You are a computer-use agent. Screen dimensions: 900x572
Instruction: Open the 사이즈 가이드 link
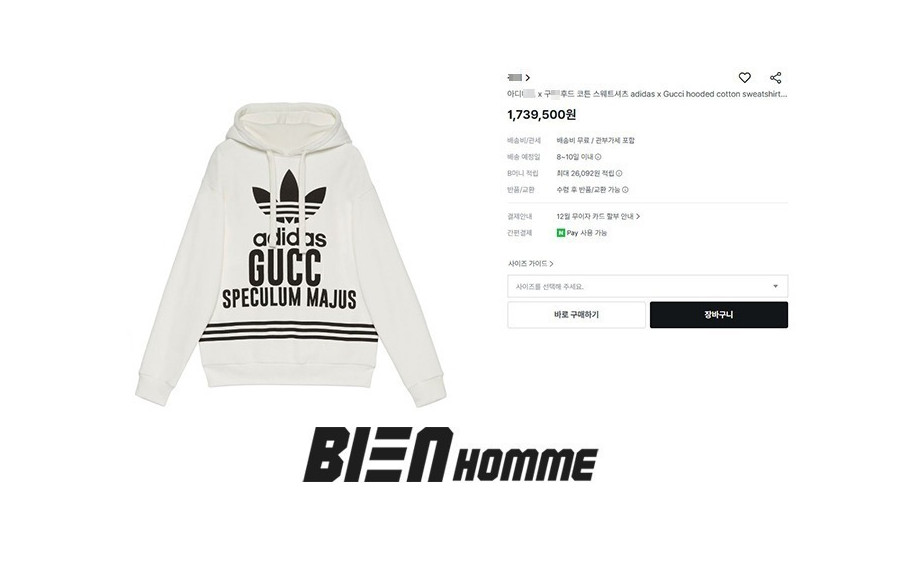[x=530, y=264]
